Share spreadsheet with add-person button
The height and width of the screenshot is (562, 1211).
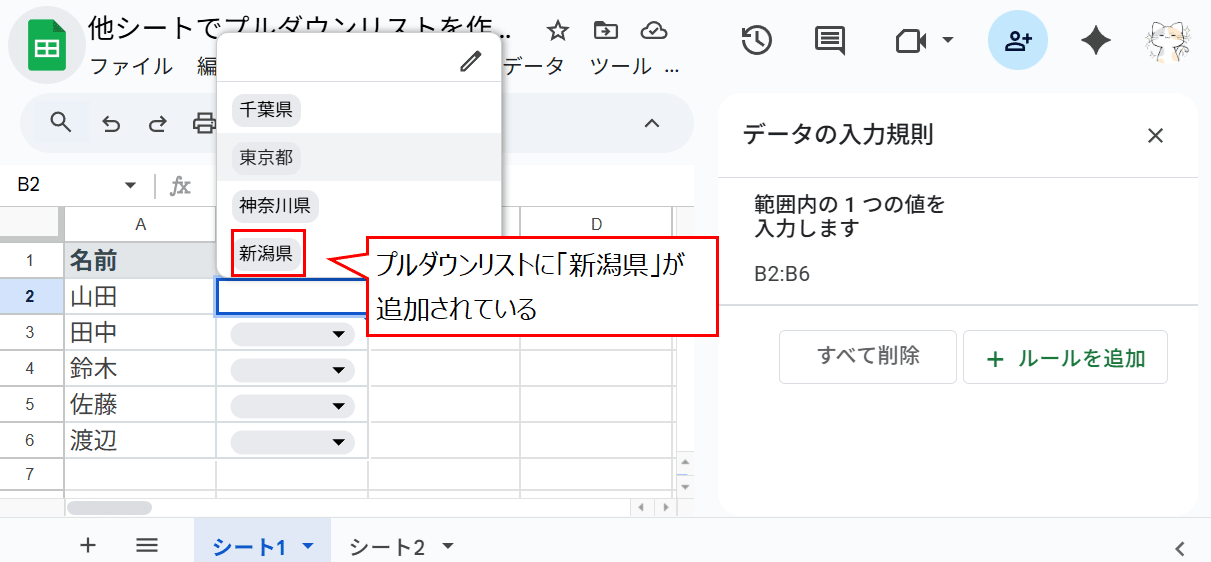(x=1018, y=41)
